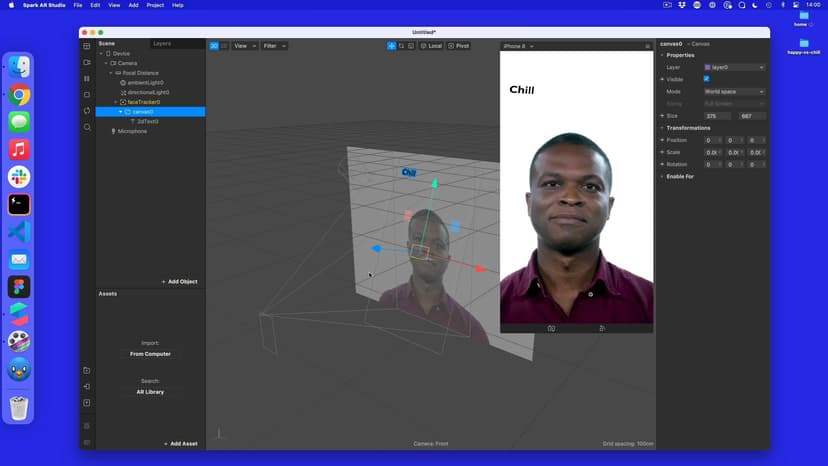The image size is (828, 466).
Task: Open the Music app from the dock
Action: click(x=19, y=150)
